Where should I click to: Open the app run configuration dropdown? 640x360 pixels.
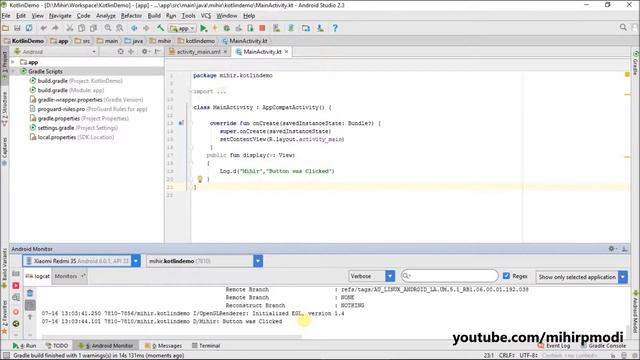[183, 28]
